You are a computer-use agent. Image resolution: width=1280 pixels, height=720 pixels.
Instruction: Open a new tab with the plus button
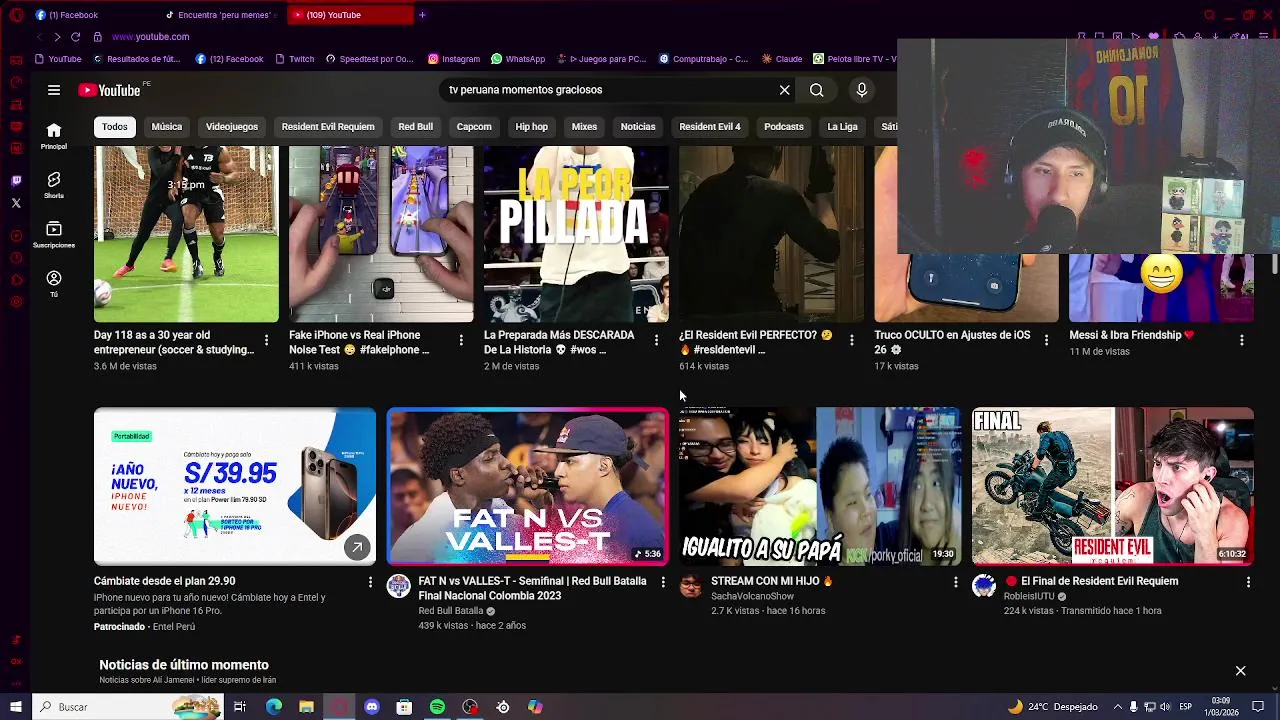(x=422, y=15)
